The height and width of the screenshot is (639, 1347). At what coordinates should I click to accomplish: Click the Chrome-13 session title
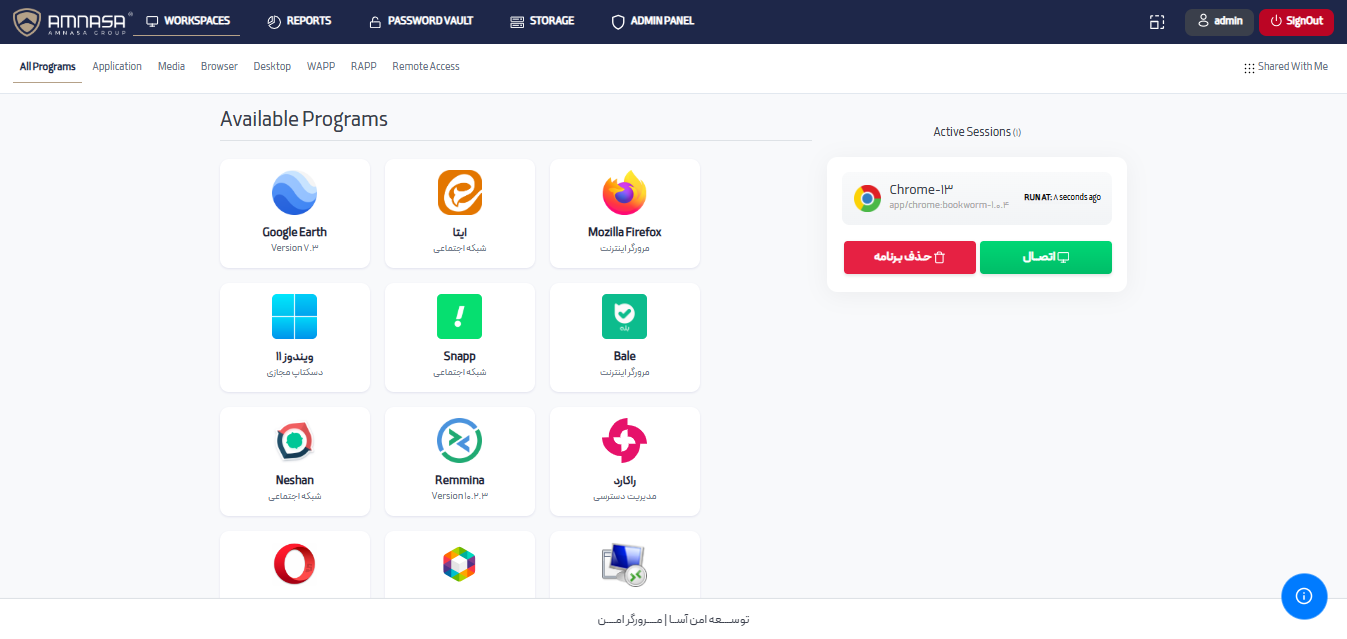(x=922, y=190)
